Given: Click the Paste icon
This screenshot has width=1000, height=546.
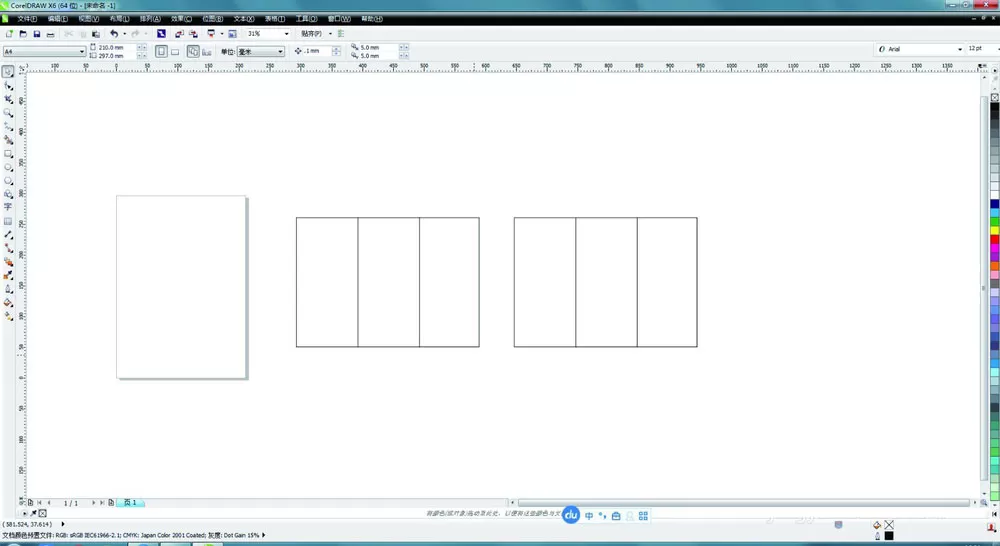Looking at the screenshot, I should click(x=96, y=34).
